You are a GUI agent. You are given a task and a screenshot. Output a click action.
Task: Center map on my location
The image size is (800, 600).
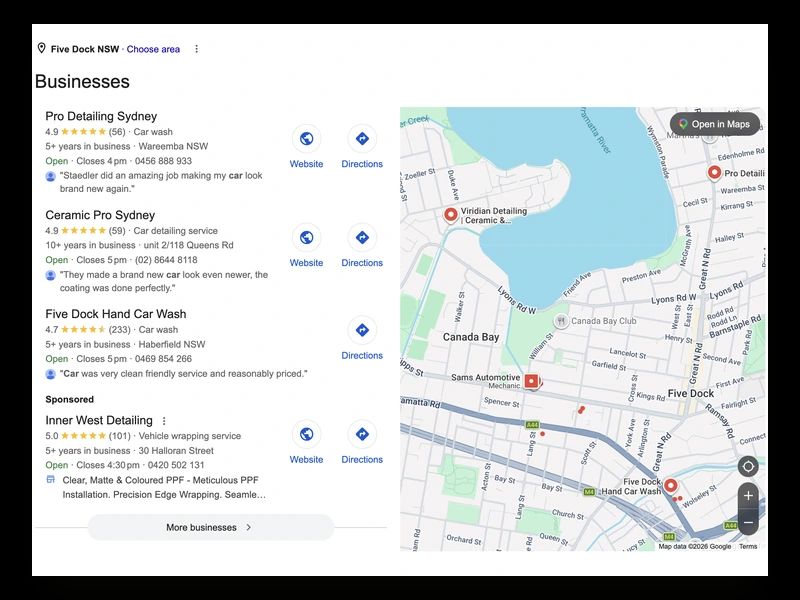tap(748, 466)
